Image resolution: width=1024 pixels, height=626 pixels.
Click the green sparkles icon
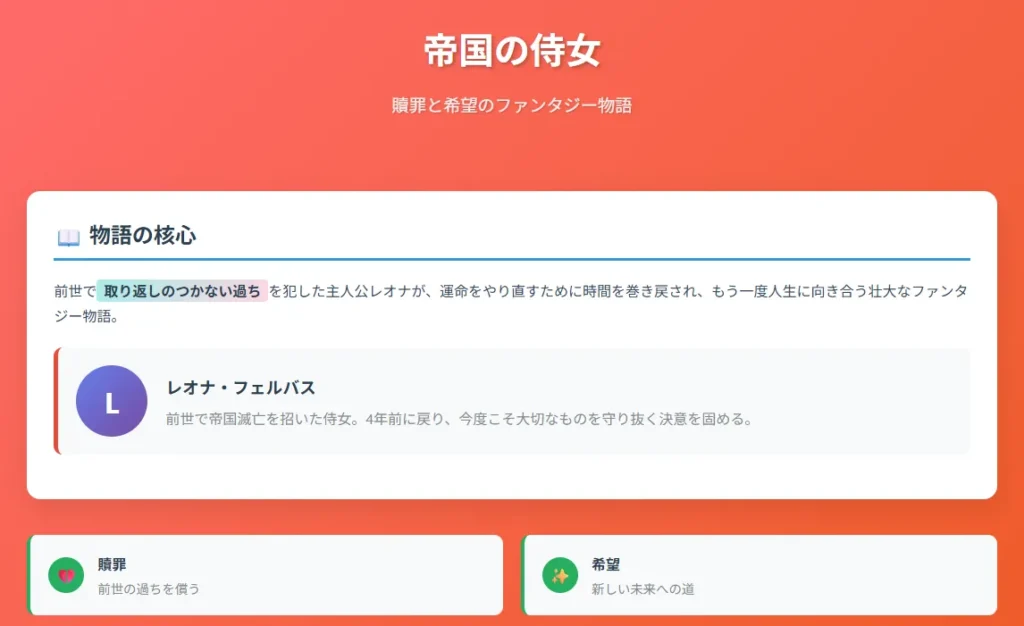[560, 575]
